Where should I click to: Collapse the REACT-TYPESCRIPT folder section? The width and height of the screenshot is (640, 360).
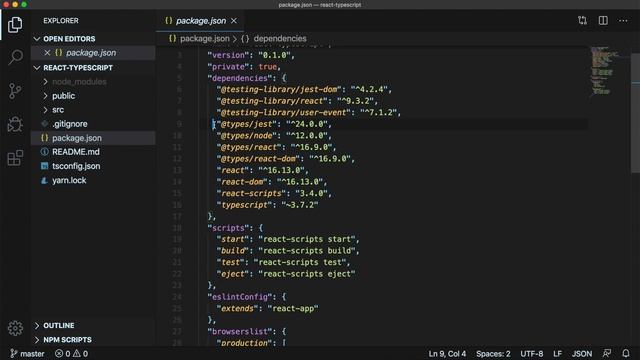(x=37, y=68)
